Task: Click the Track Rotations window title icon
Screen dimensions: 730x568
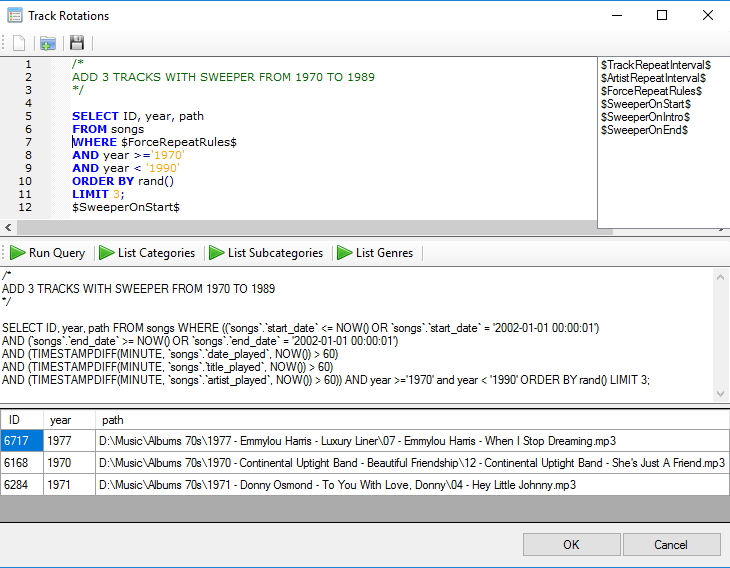Action: point(14,15)
